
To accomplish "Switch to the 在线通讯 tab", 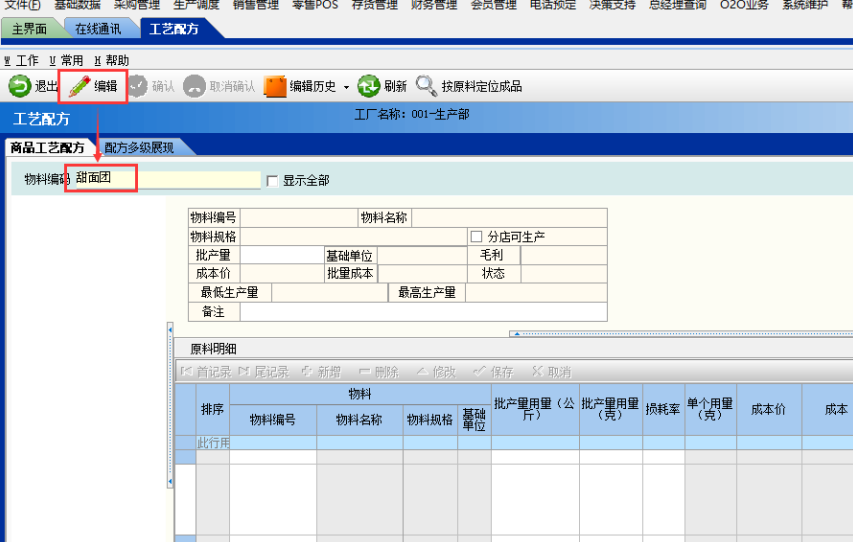I will pos(98,29).
